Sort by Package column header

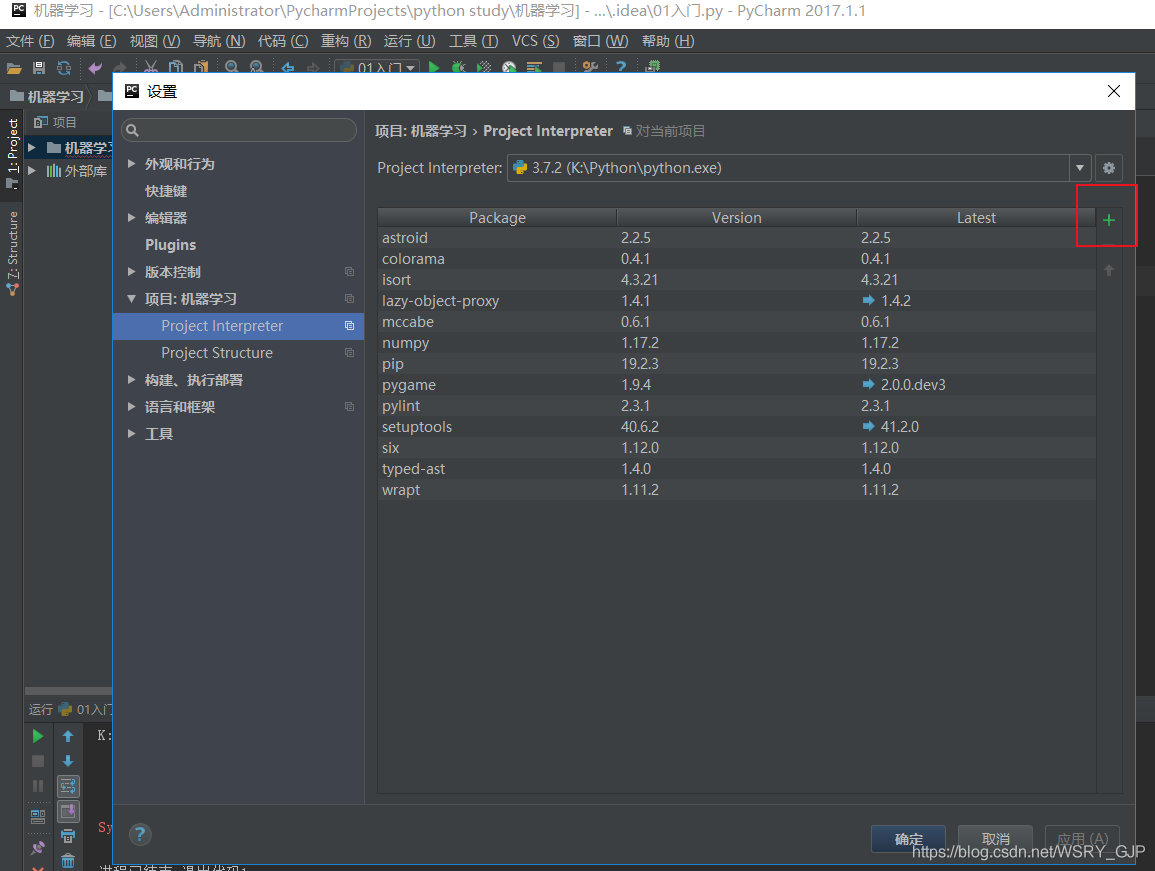coord(497,217)
